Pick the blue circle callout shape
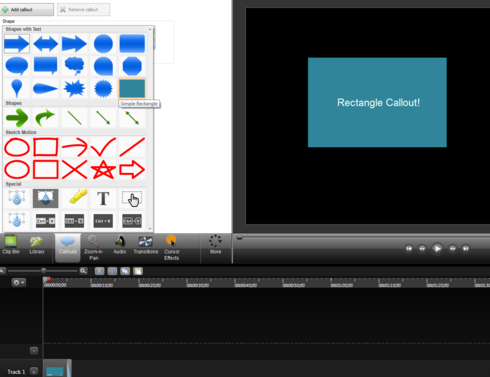 pos(103,44)
